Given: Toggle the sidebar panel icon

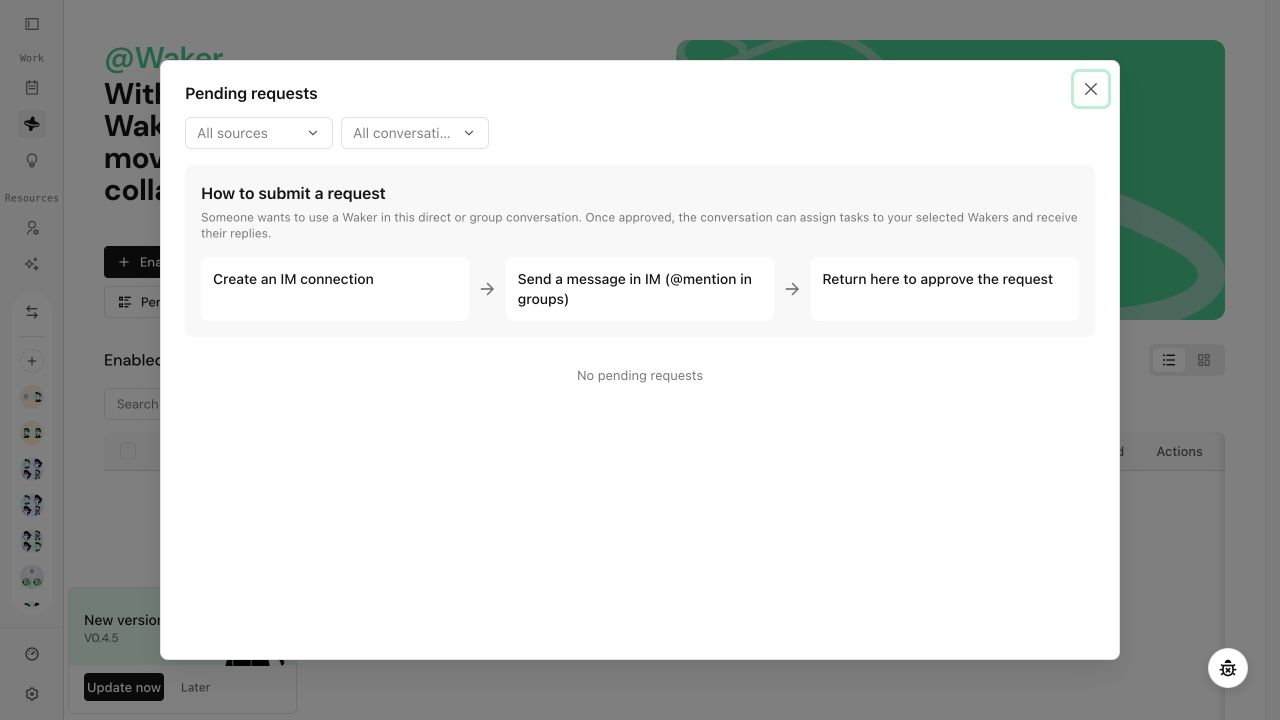Looking at the screenshot, I should pyautogui.click(x=32, y=24).
